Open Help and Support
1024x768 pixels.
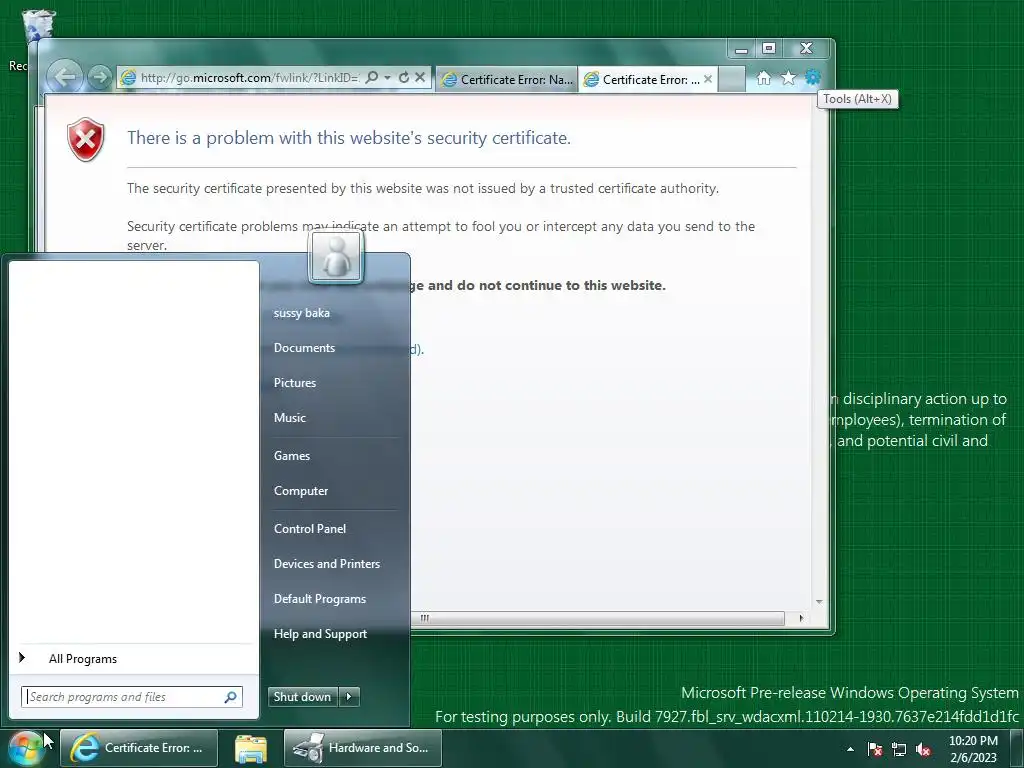tap(320, 634)
